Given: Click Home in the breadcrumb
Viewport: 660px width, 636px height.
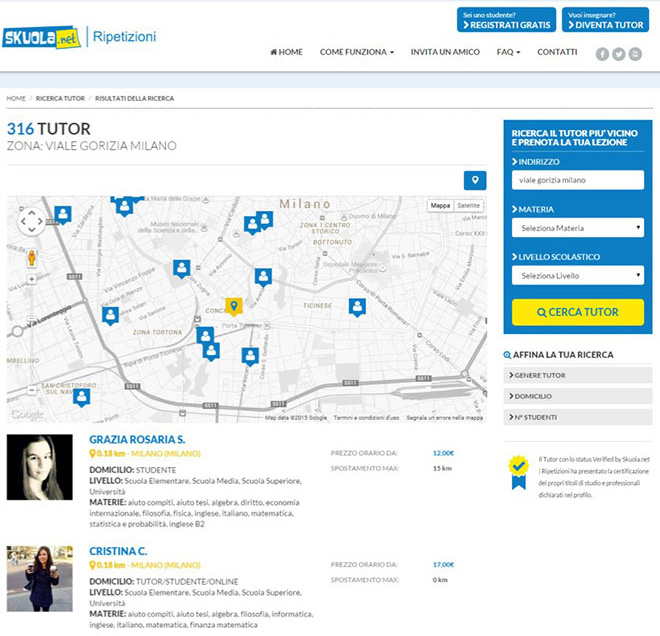Looking at the screenshot, I should [x=16, y=98].
